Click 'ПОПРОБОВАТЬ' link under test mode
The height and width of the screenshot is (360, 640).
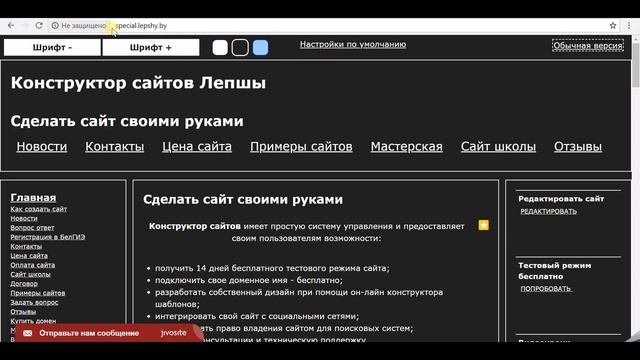click(546, 289)
